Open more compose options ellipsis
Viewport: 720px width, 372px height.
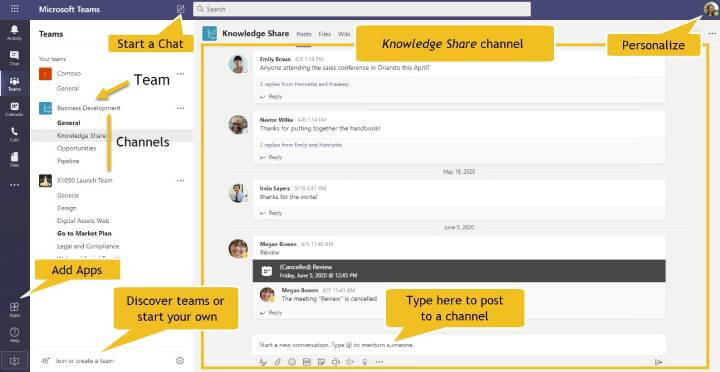[x=379, y=362]
